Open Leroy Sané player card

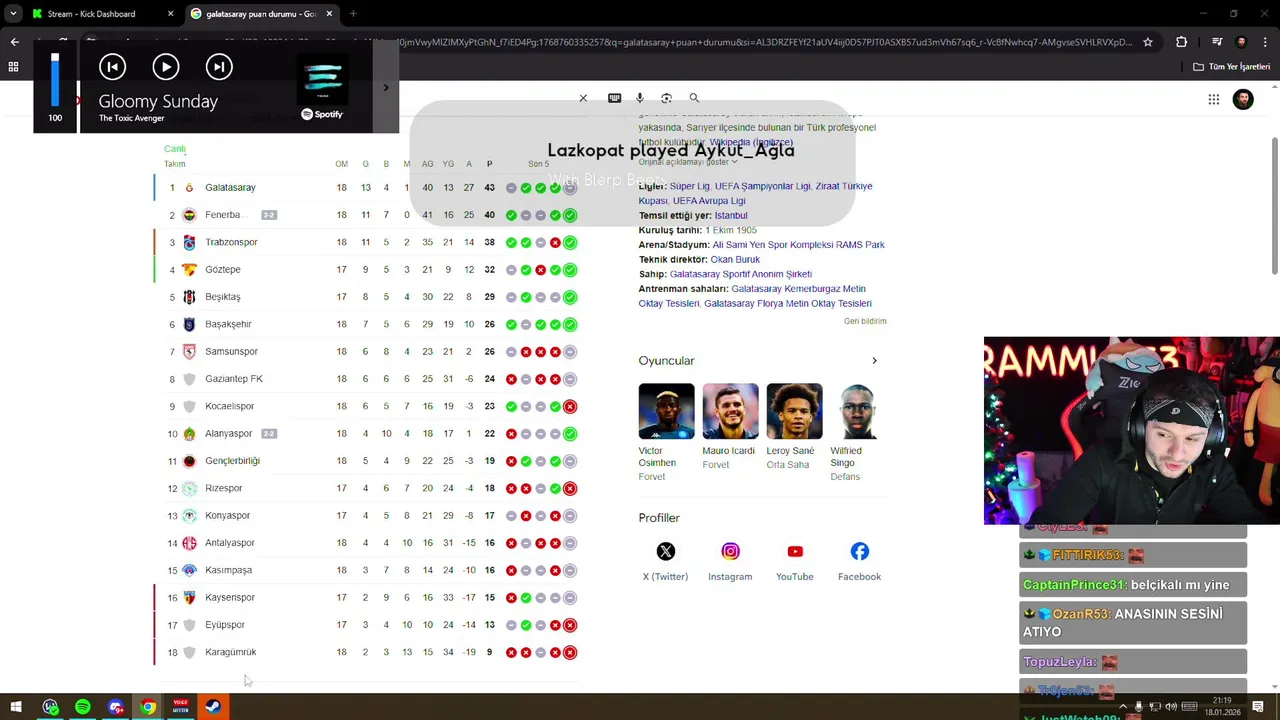point(794,427)
